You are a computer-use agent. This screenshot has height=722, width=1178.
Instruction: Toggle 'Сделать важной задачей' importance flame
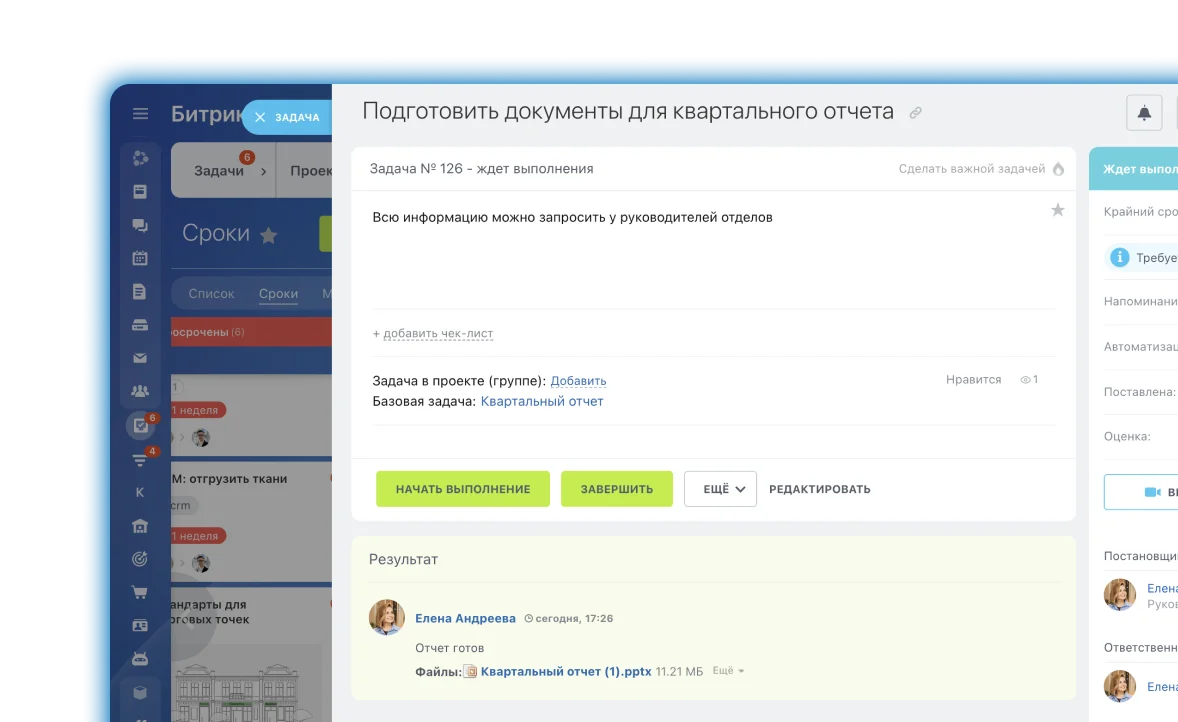(x=1057, y=169)
